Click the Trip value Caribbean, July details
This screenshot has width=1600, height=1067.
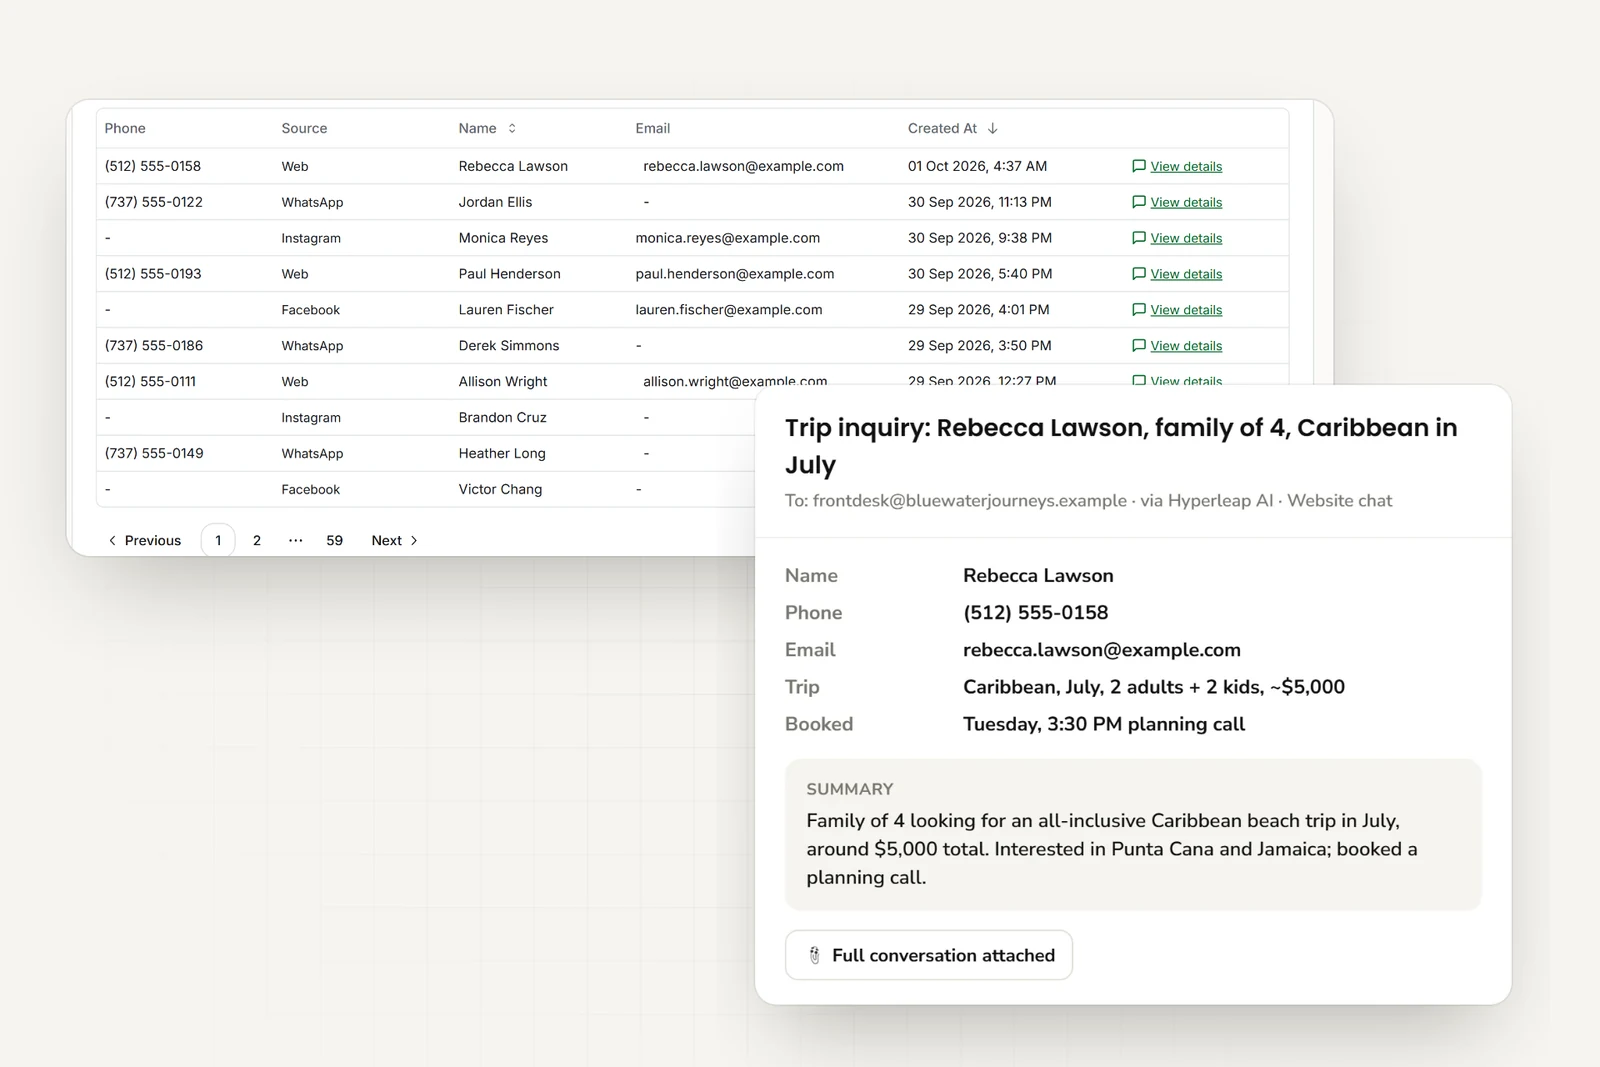(x=1154, y=687)
